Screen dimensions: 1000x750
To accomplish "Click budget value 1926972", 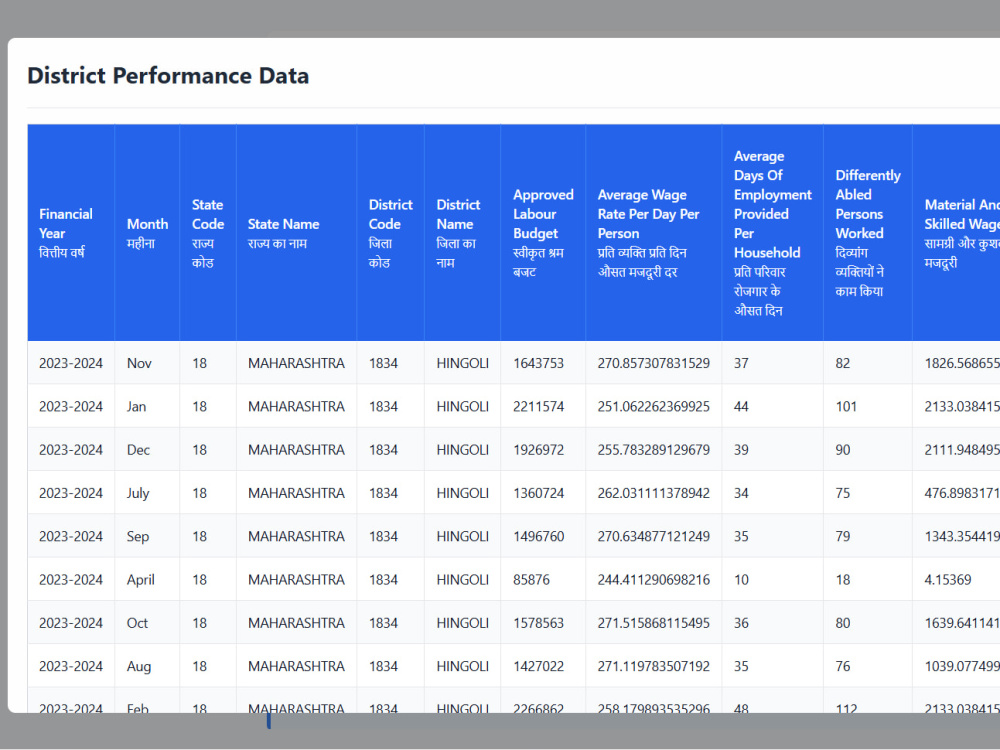I will click(x=538, y=450).
